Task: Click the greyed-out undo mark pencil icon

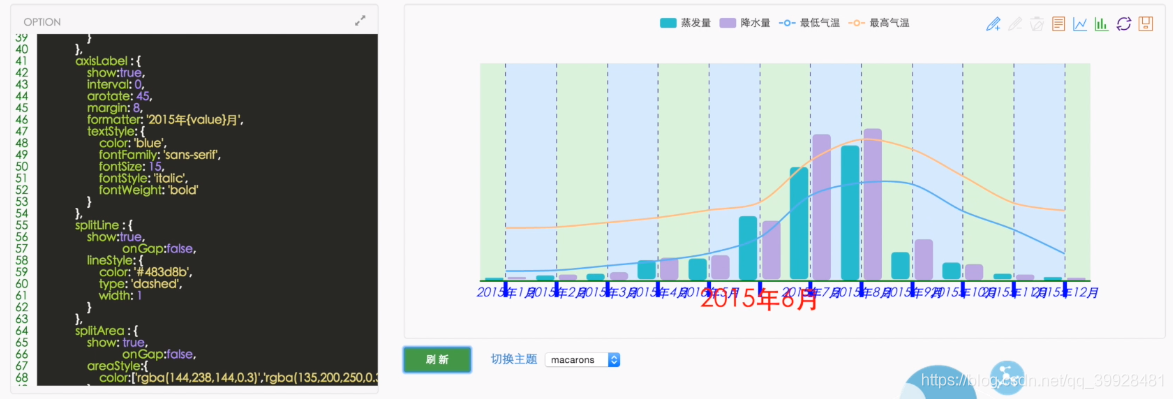Action: pos(1014,24)
